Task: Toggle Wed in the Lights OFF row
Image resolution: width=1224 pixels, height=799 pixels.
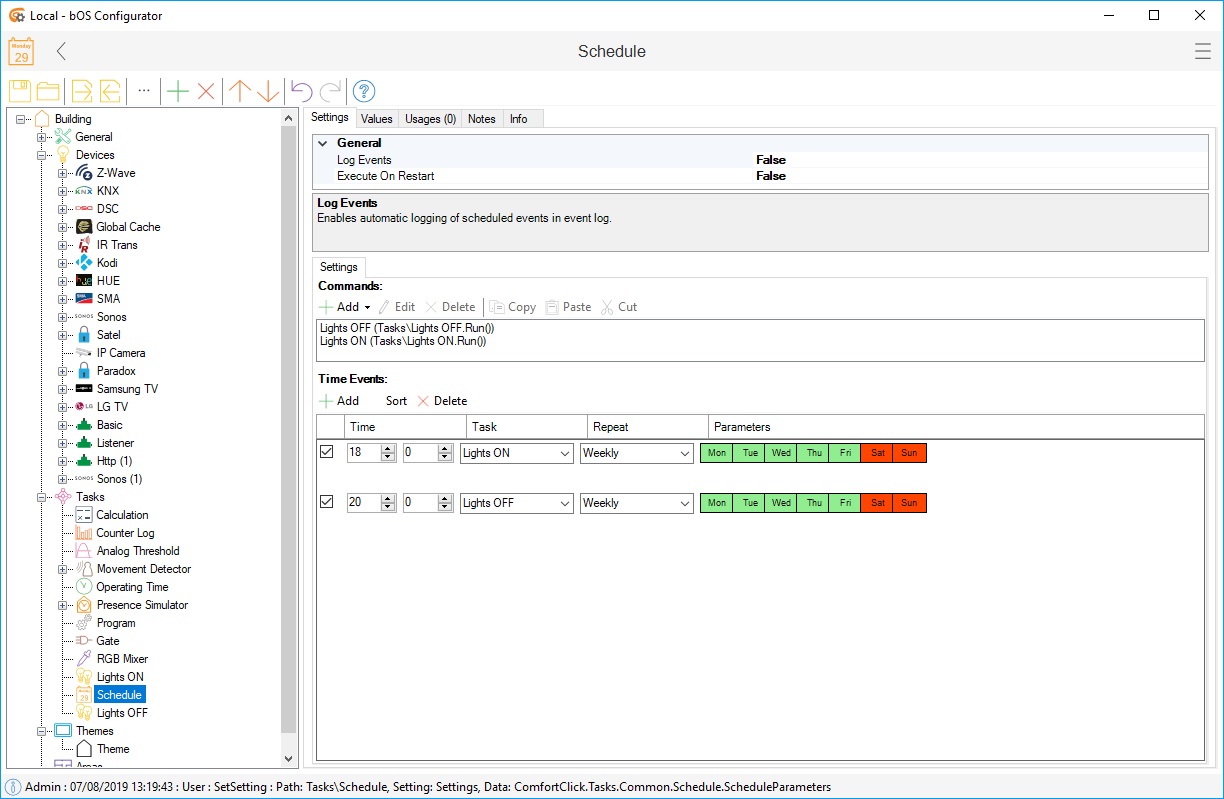Action: [781, 503]
